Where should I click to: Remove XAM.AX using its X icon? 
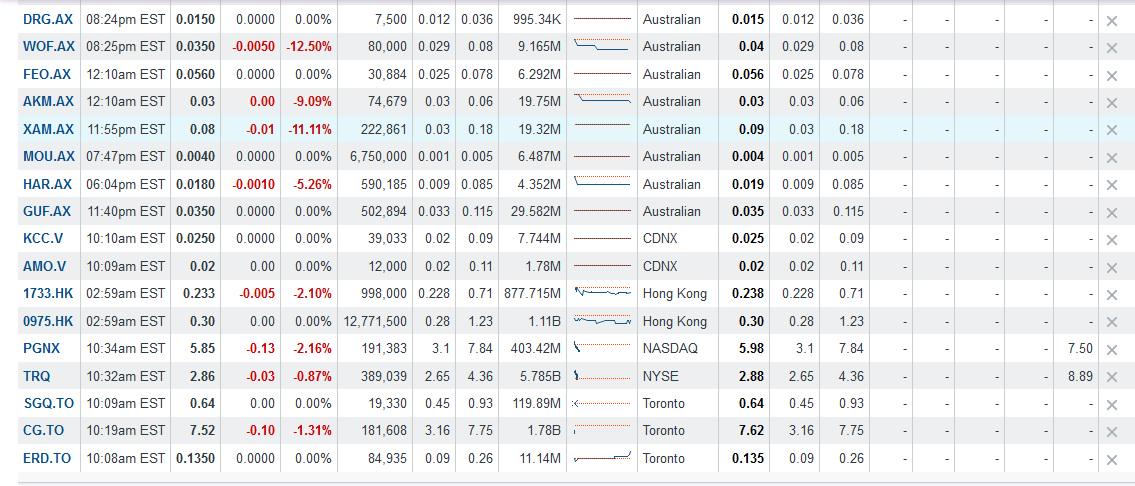tap(1112, 130)
